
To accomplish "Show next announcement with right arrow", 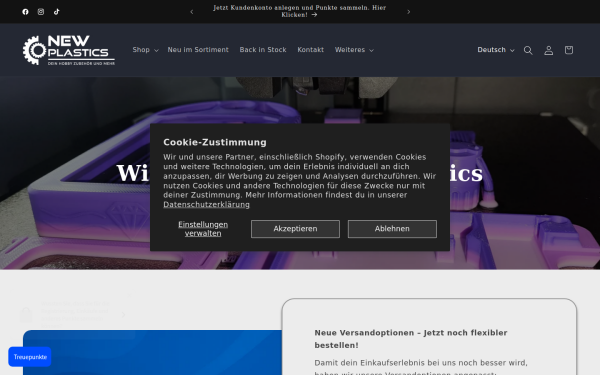I will (408, 12).
